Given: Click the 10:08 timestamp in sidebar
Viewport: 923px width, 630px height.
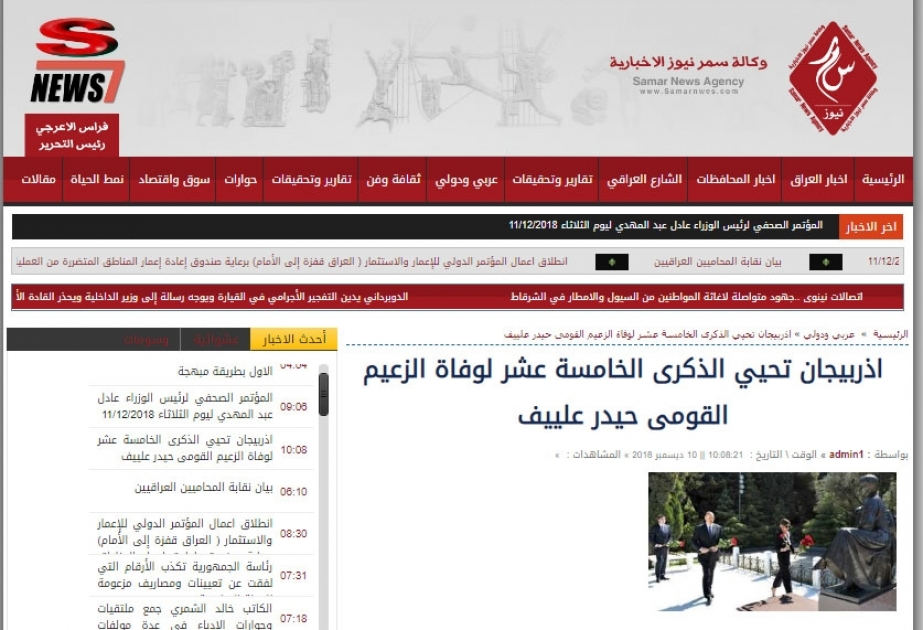Looking at the screenshot, I should click(294, 450).
